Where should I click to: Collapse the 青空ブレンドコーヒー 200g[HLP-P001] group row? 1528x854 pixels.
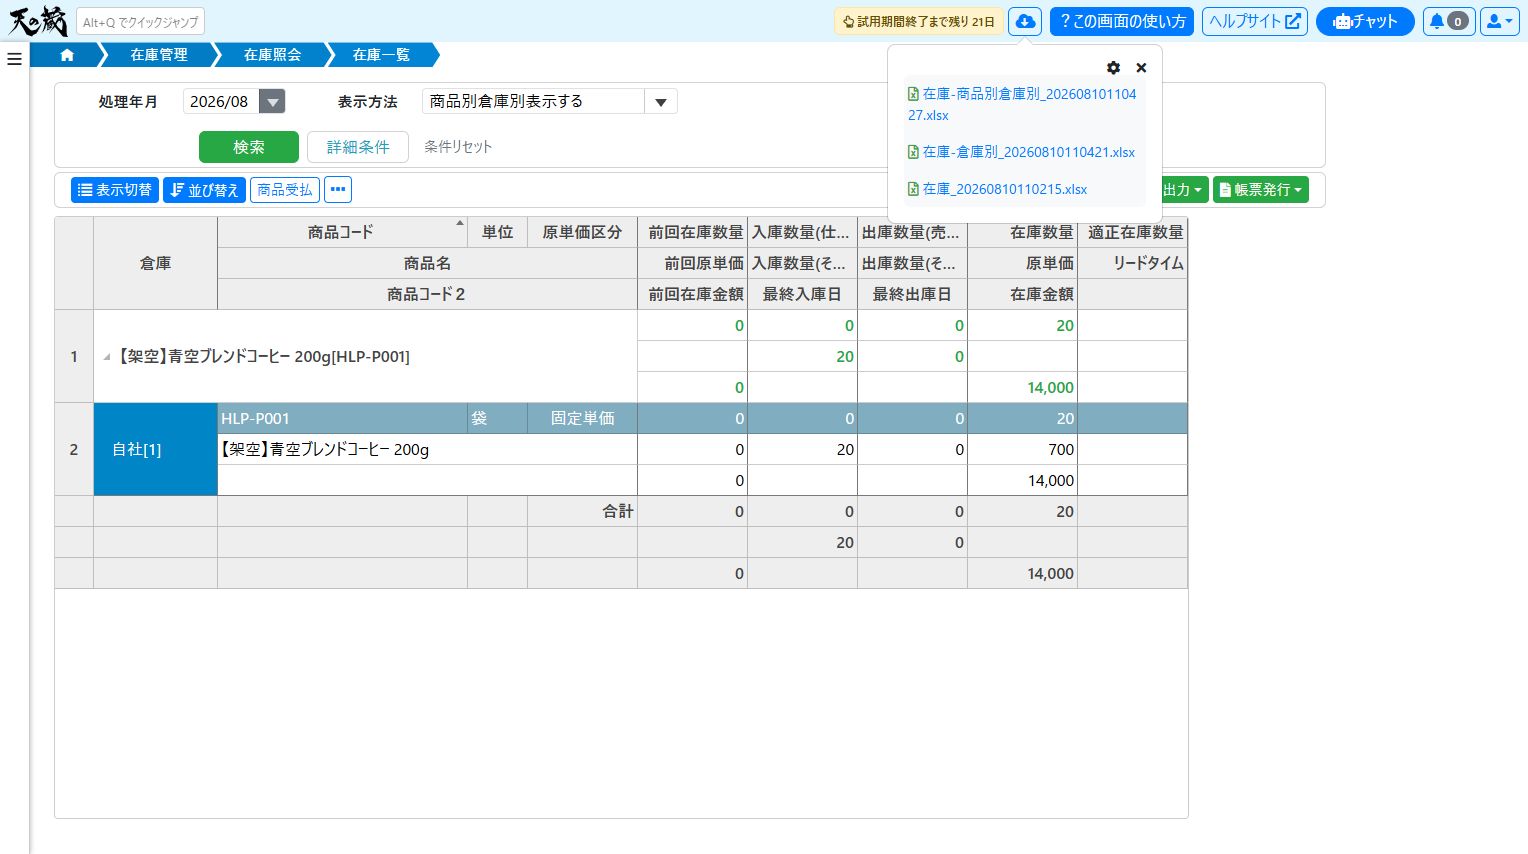(107, 357)
